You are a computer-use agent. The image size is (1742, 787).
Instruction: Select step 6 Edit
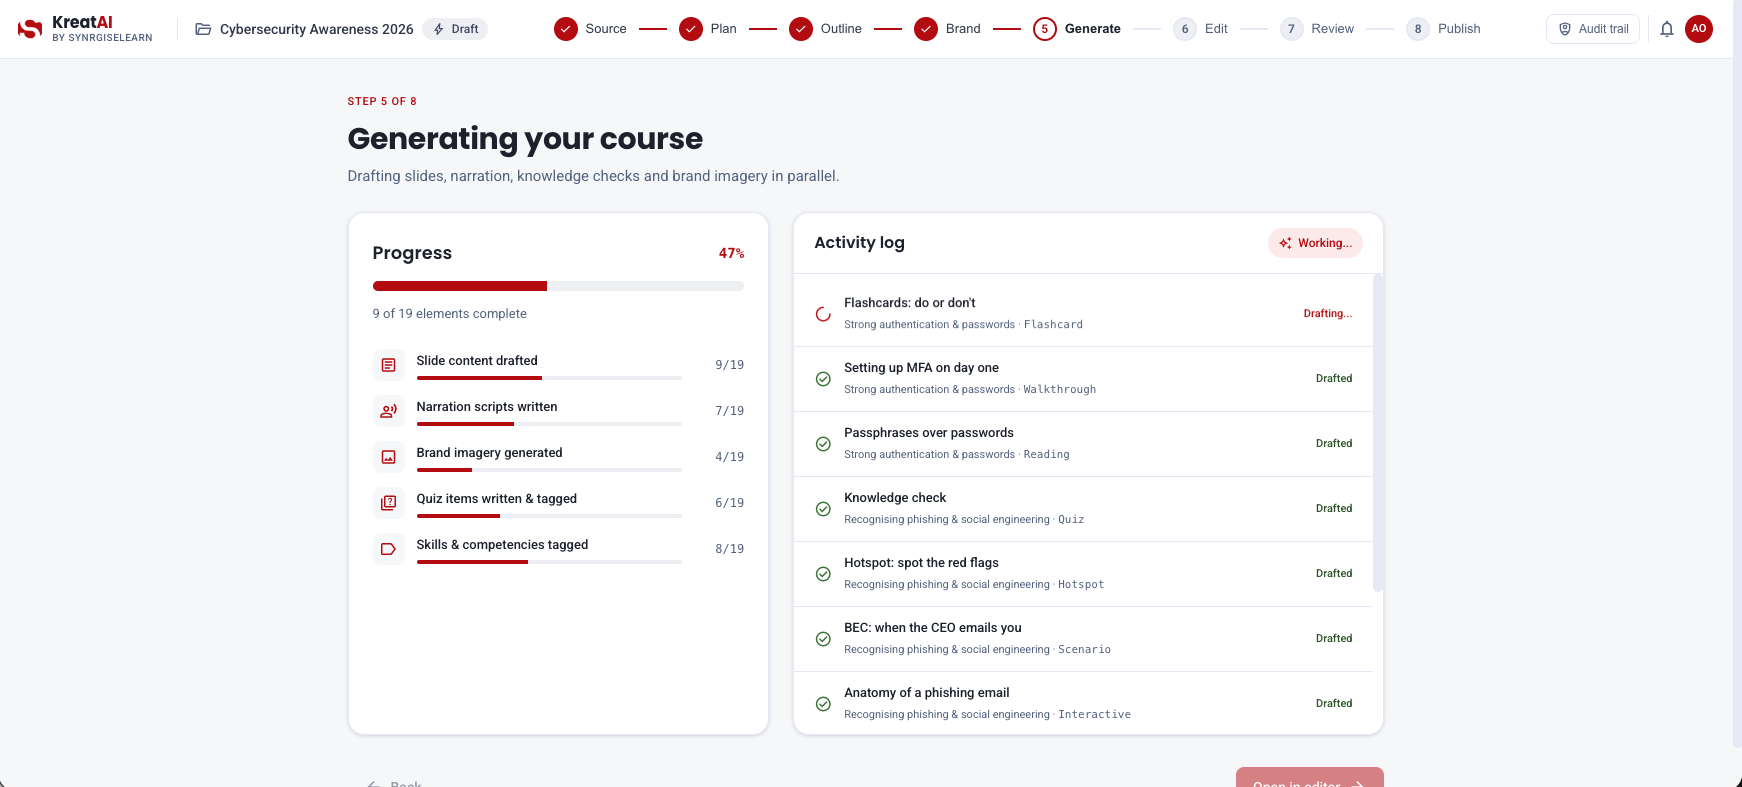(x=1201, y=29)
